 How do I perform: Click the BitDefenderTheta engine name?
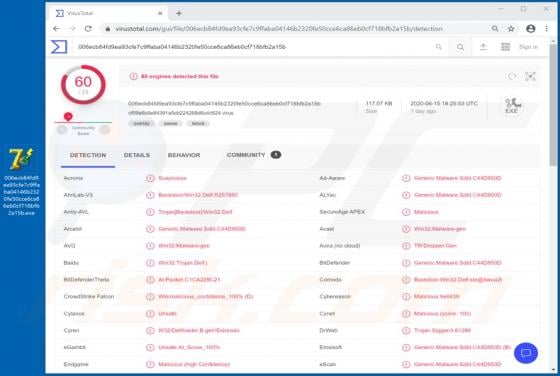tap(86, 280)
